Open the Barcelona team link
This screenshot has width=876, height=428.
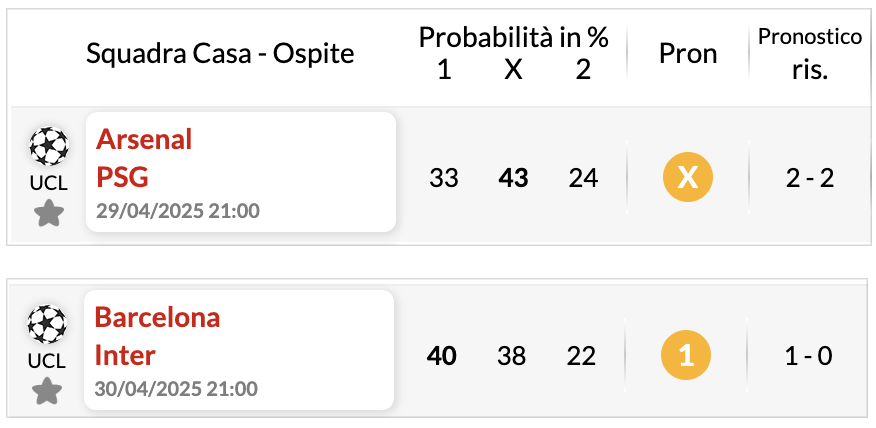coord(158,317)
